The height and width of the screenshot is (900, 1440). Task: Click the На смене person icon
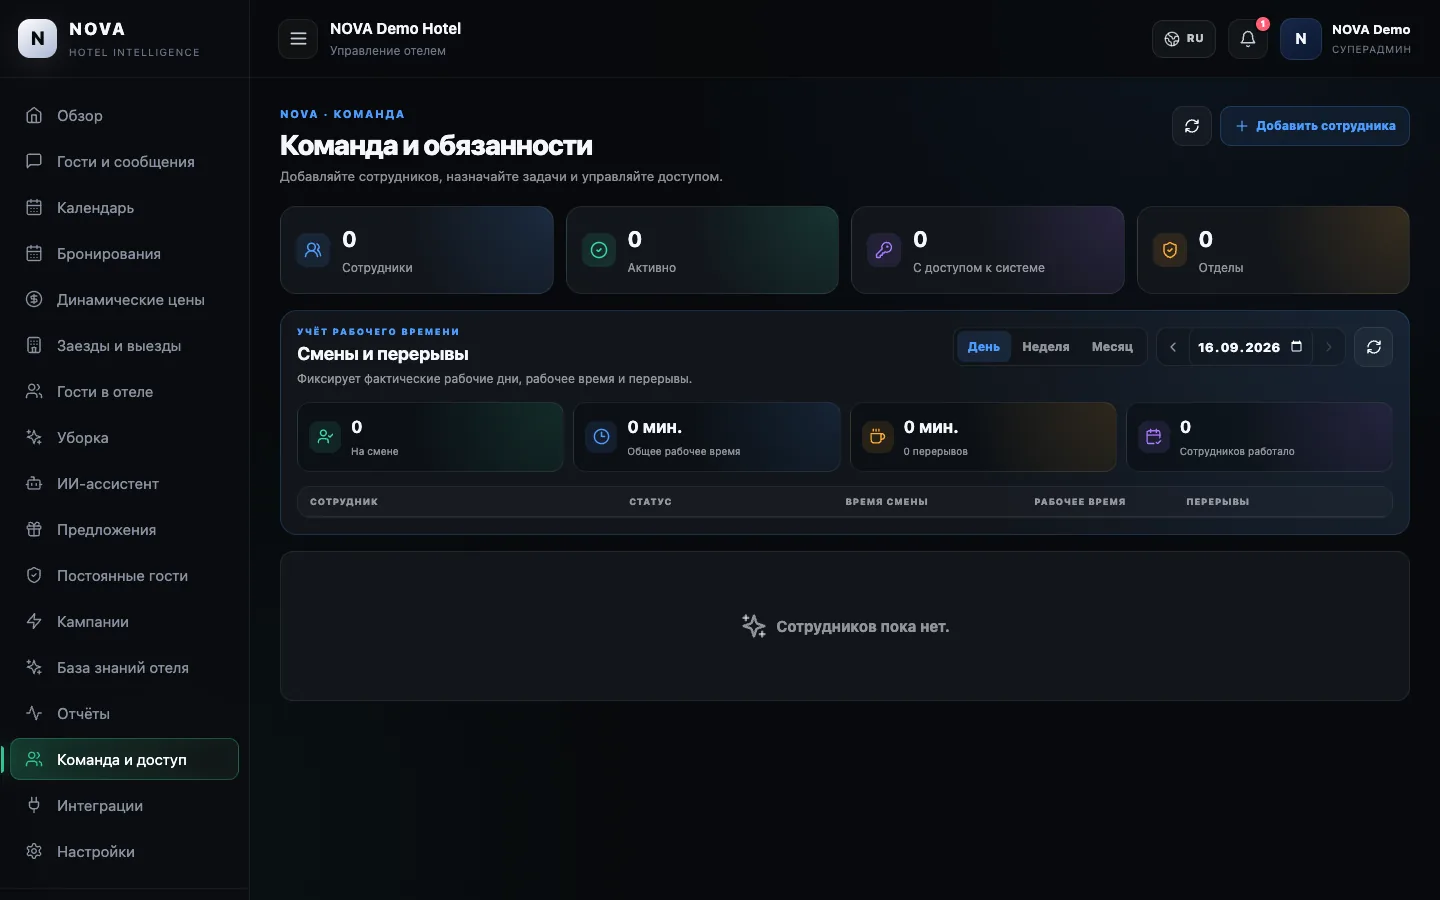pyautogui.click(x=325, y=437)
